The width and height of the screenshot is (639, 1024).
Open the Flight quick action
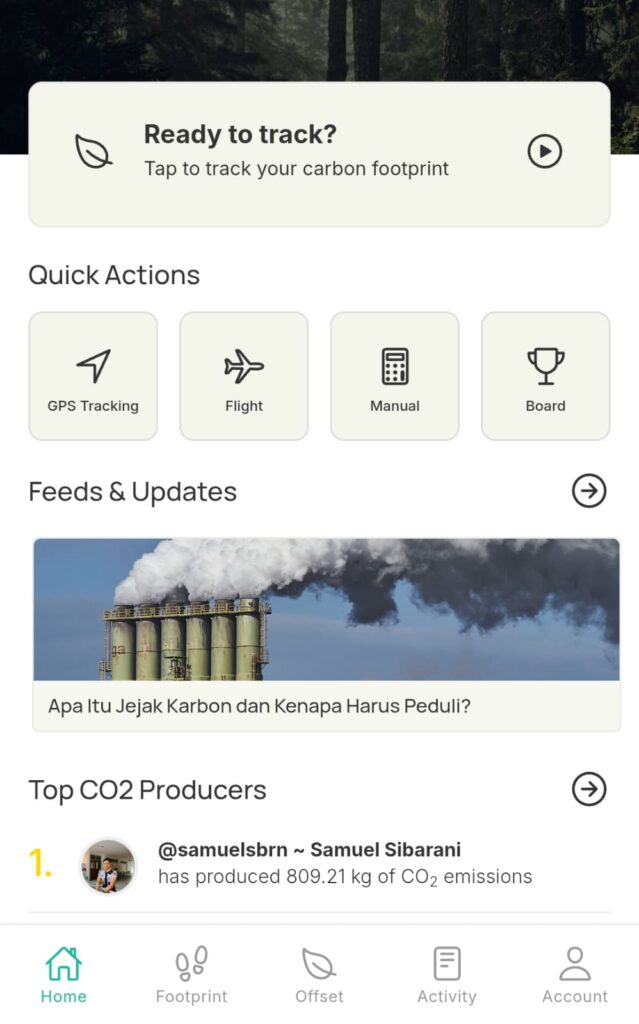(244, 376)
